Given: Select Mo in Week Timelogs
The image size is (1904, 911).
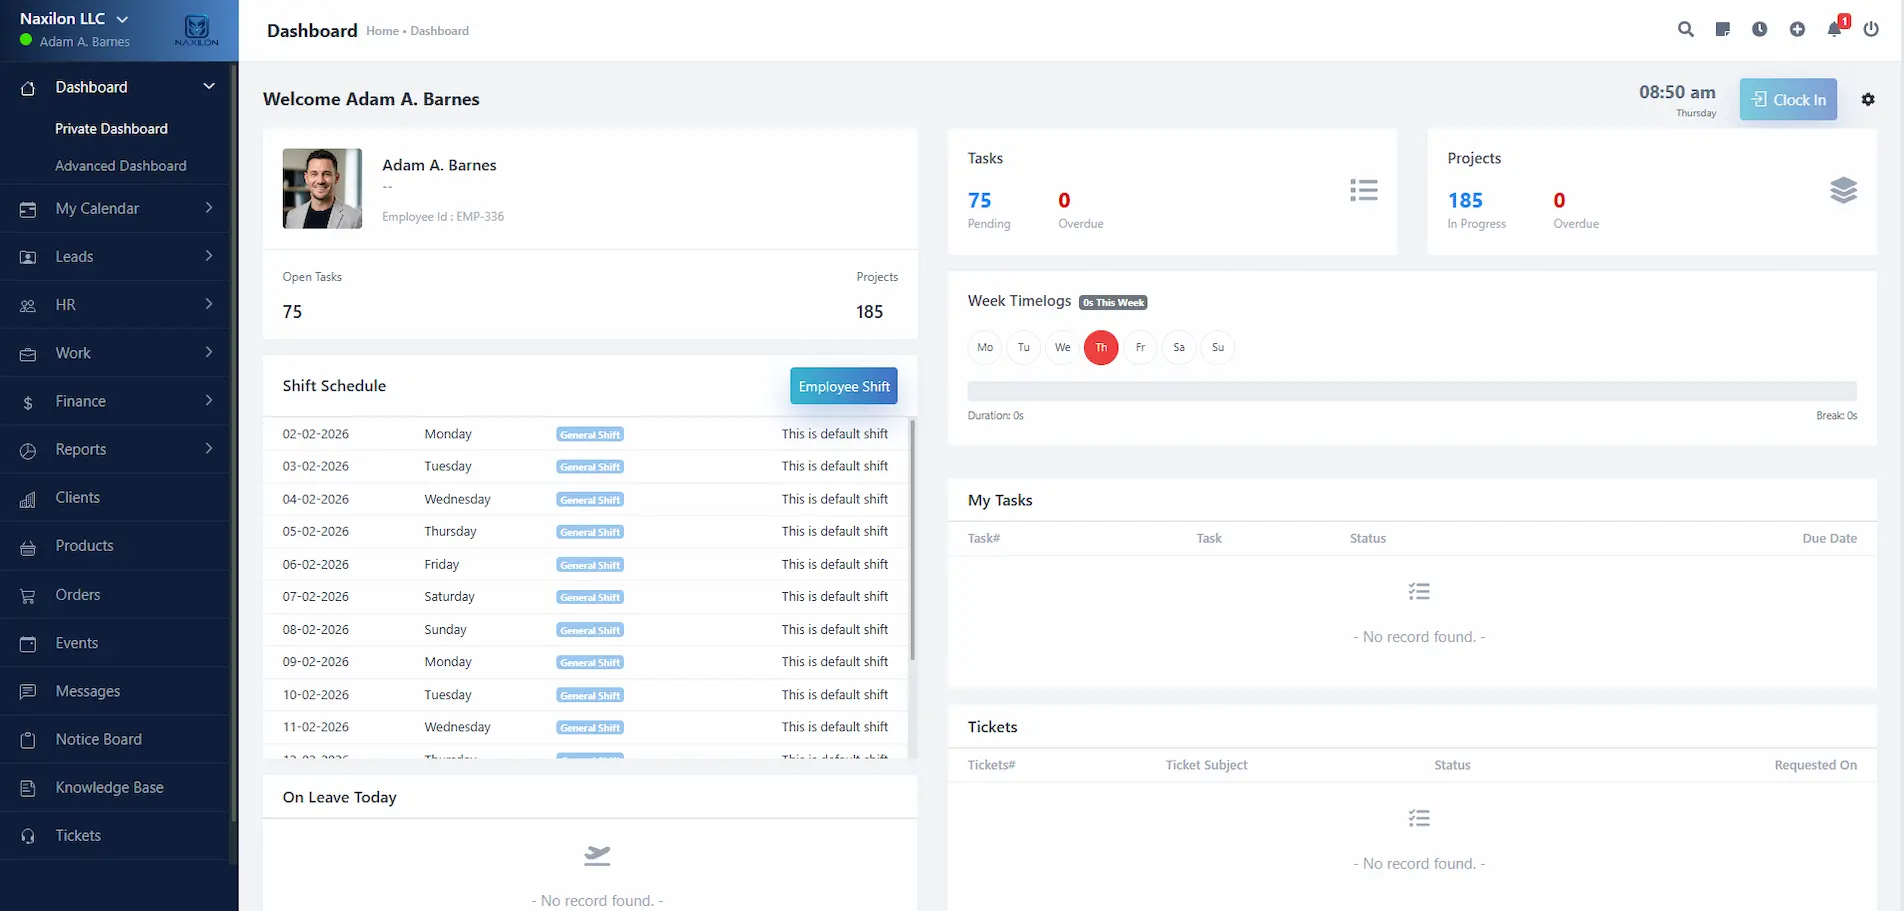Looking at the screenshot, I should pos(985,347).
